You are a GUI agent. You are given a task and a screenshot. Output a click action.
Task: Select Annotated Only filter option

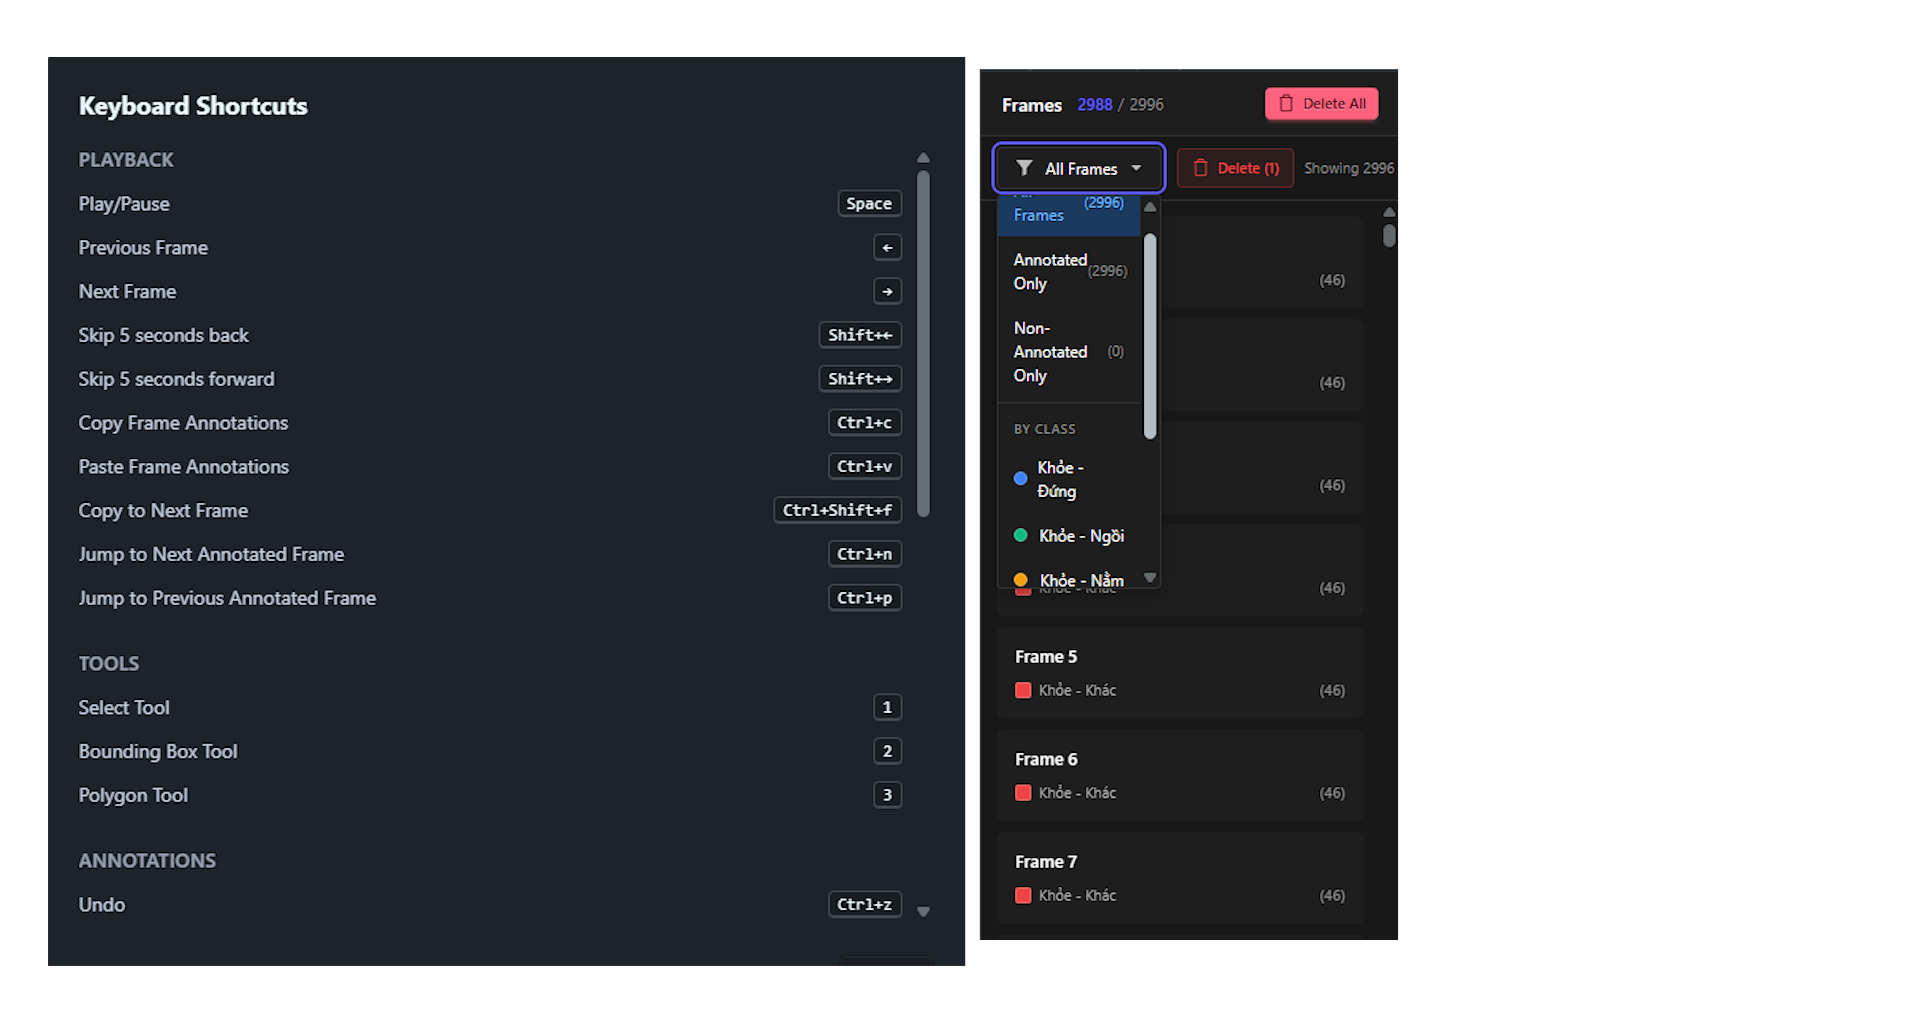(x=1068, y=271)
